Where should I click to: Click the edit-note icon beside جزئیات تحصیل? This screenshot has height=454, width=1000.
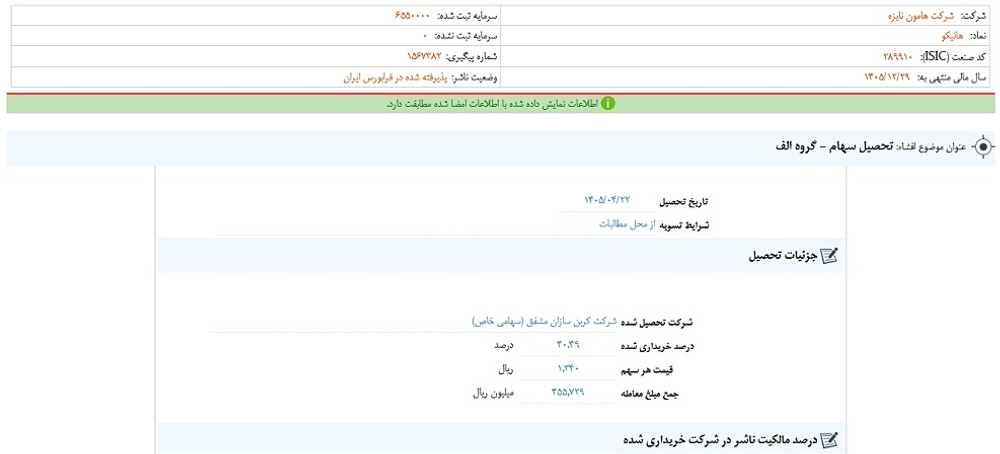point(829,256)
